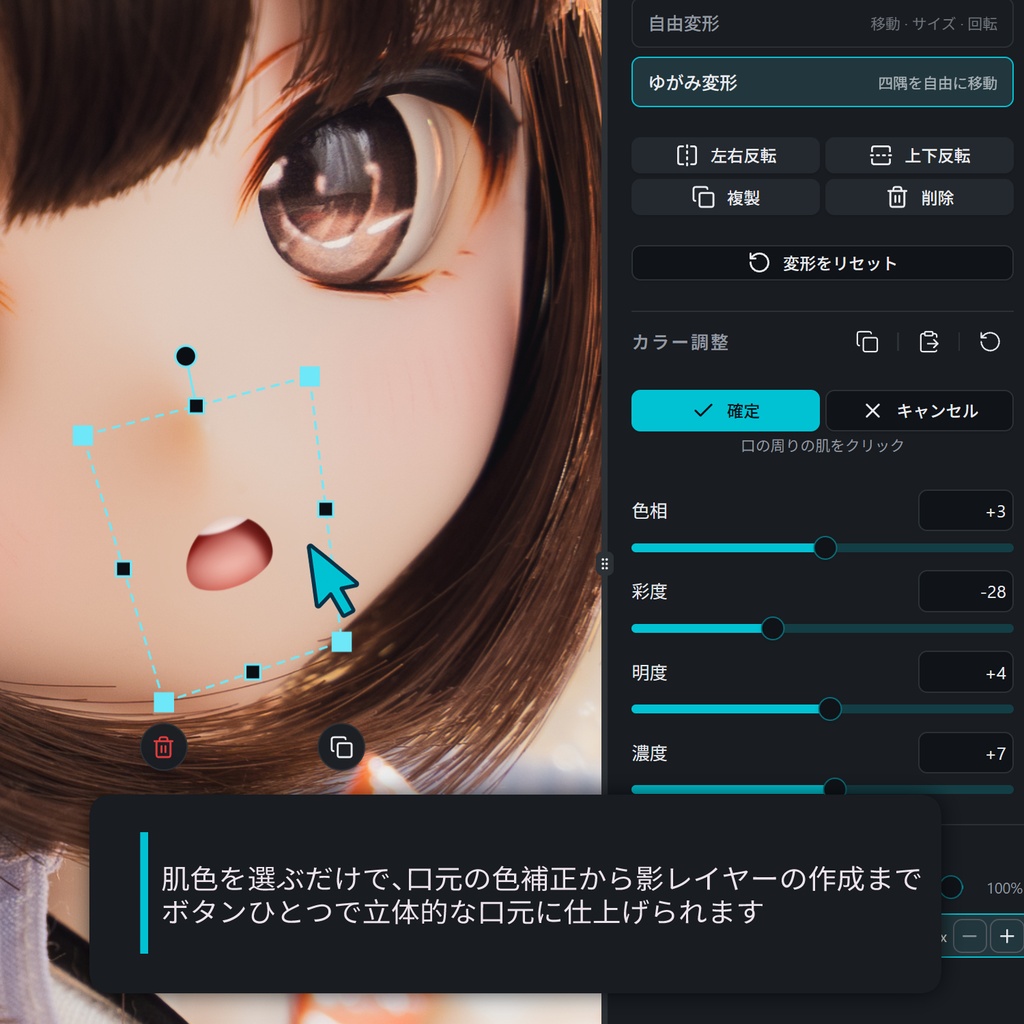Viewport: 1024px width, 1024px height.
Task: Confirm with the 確定 button
Action: [x=725, y=411]
